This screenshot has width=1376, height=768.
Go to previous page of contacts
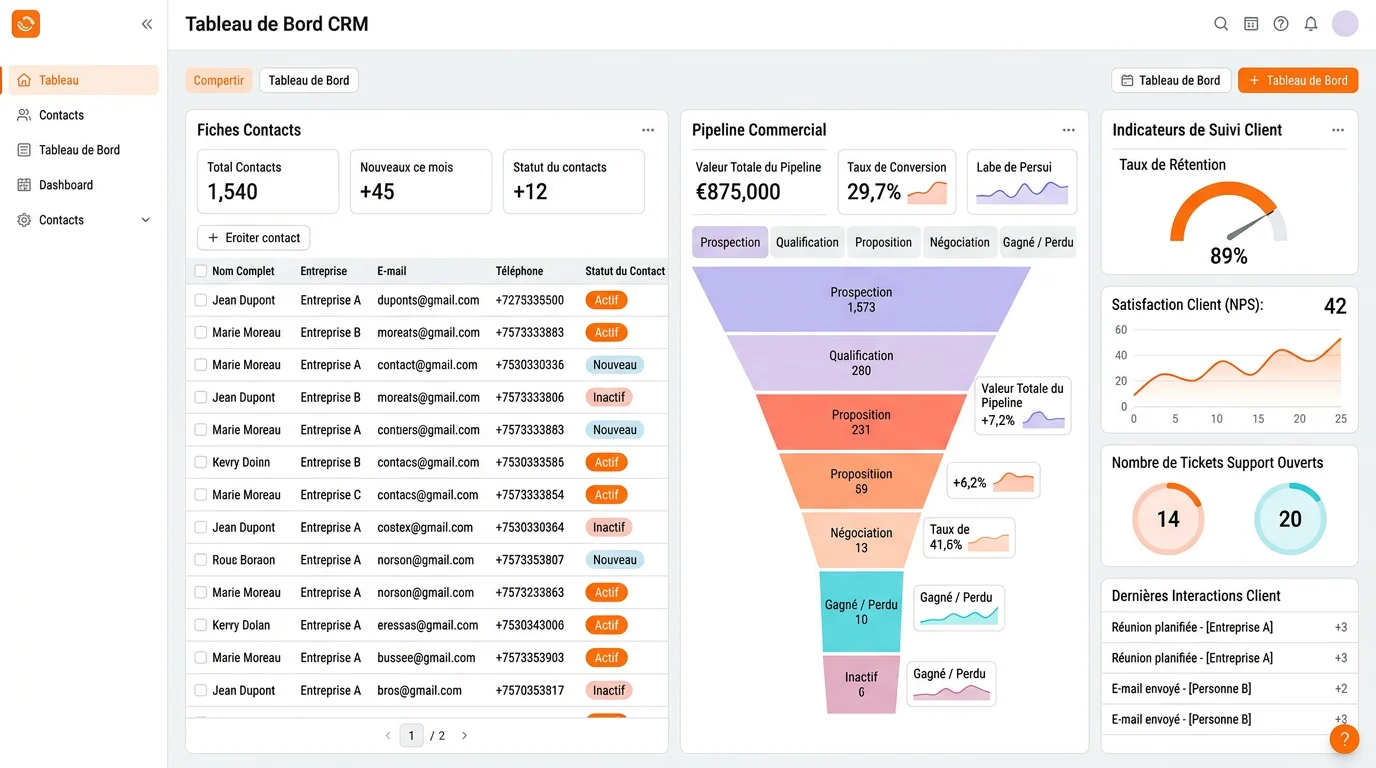pos(388,736)
